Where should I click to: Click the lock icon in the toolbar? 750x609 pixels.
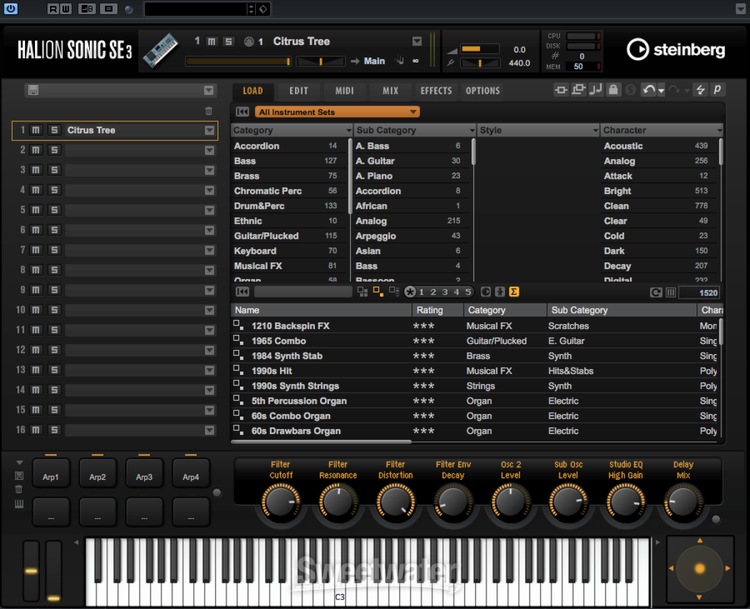614,90
